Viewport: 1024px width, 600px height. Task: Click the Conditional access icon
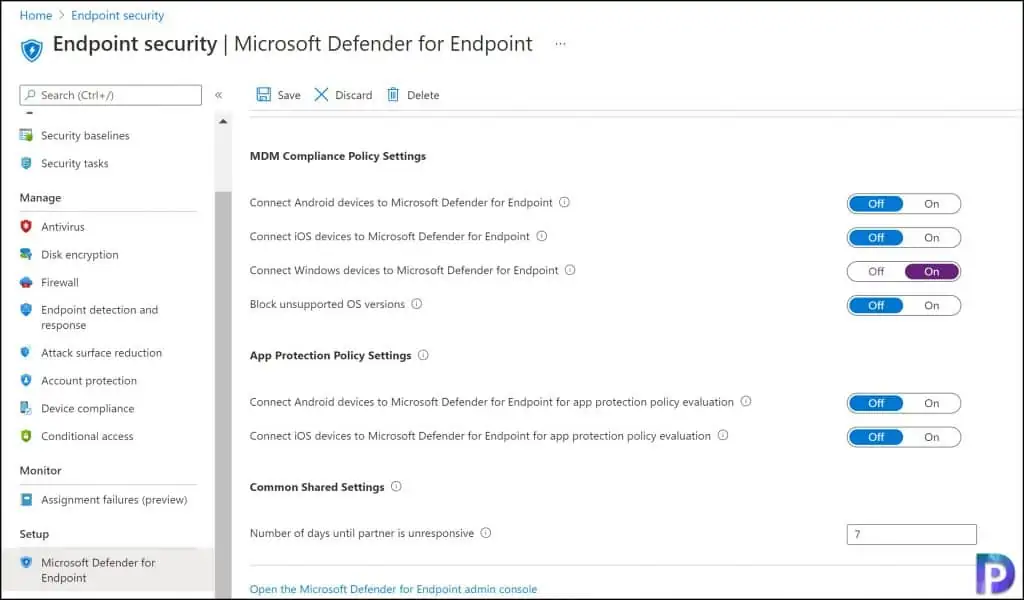(26, 435)
